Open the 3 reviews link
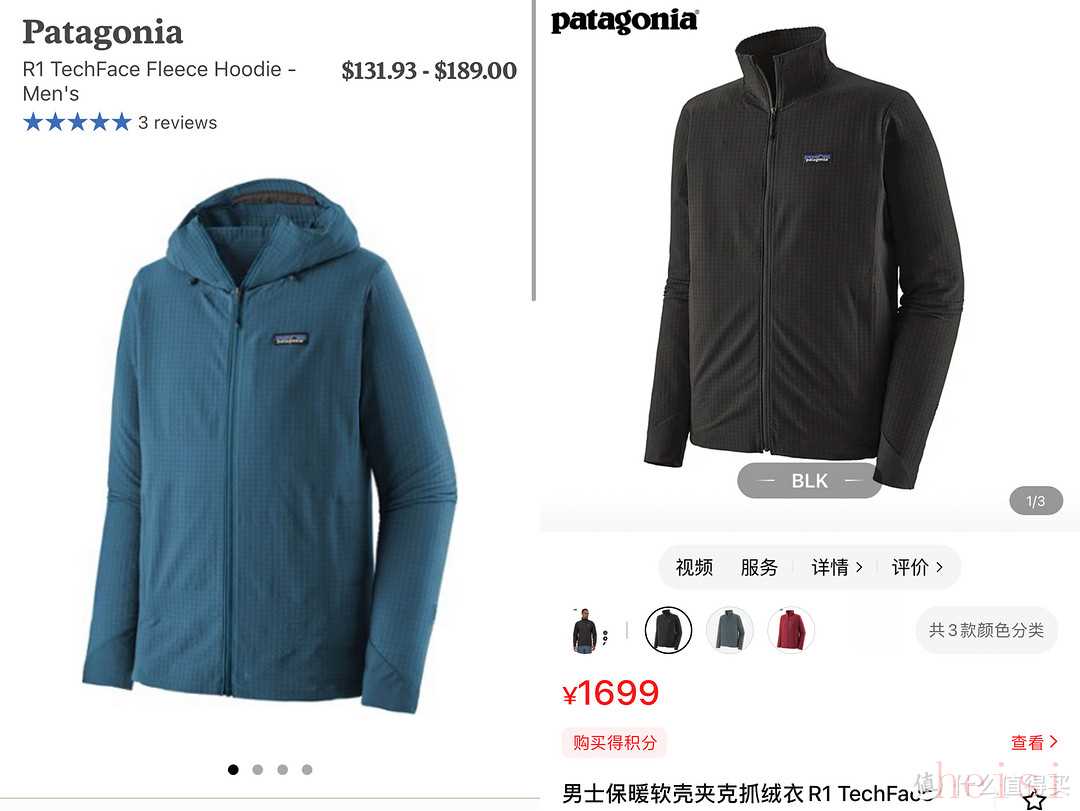 [177, 123]
